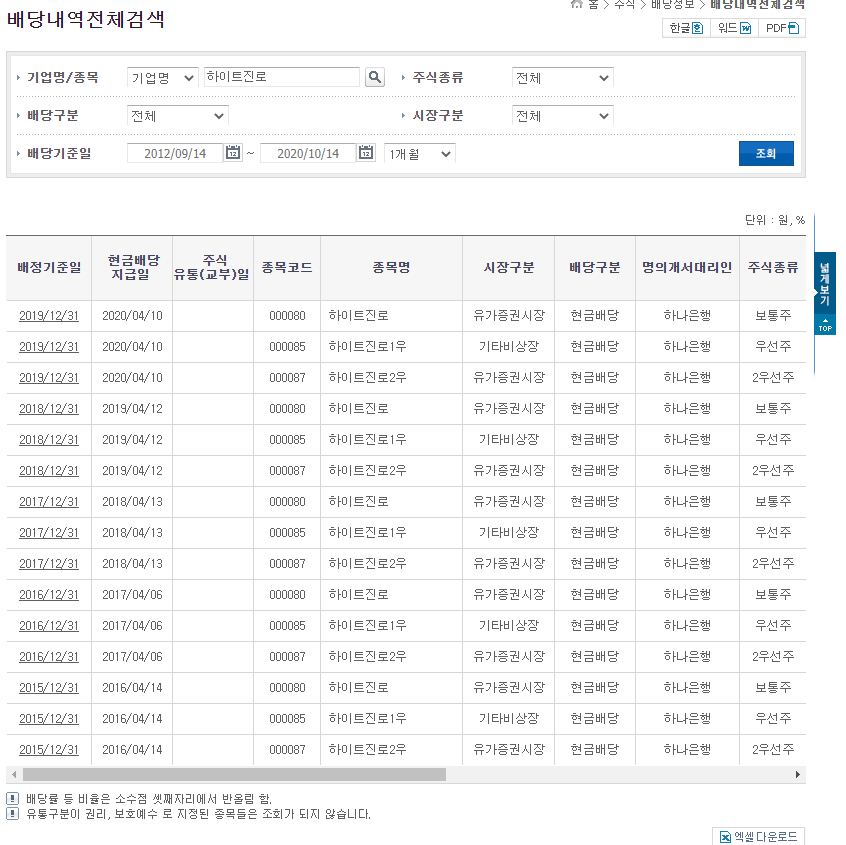846x845 pixels.
Task: Click the right arrow of horizontal scrollbar
Action: coord(797,774)
